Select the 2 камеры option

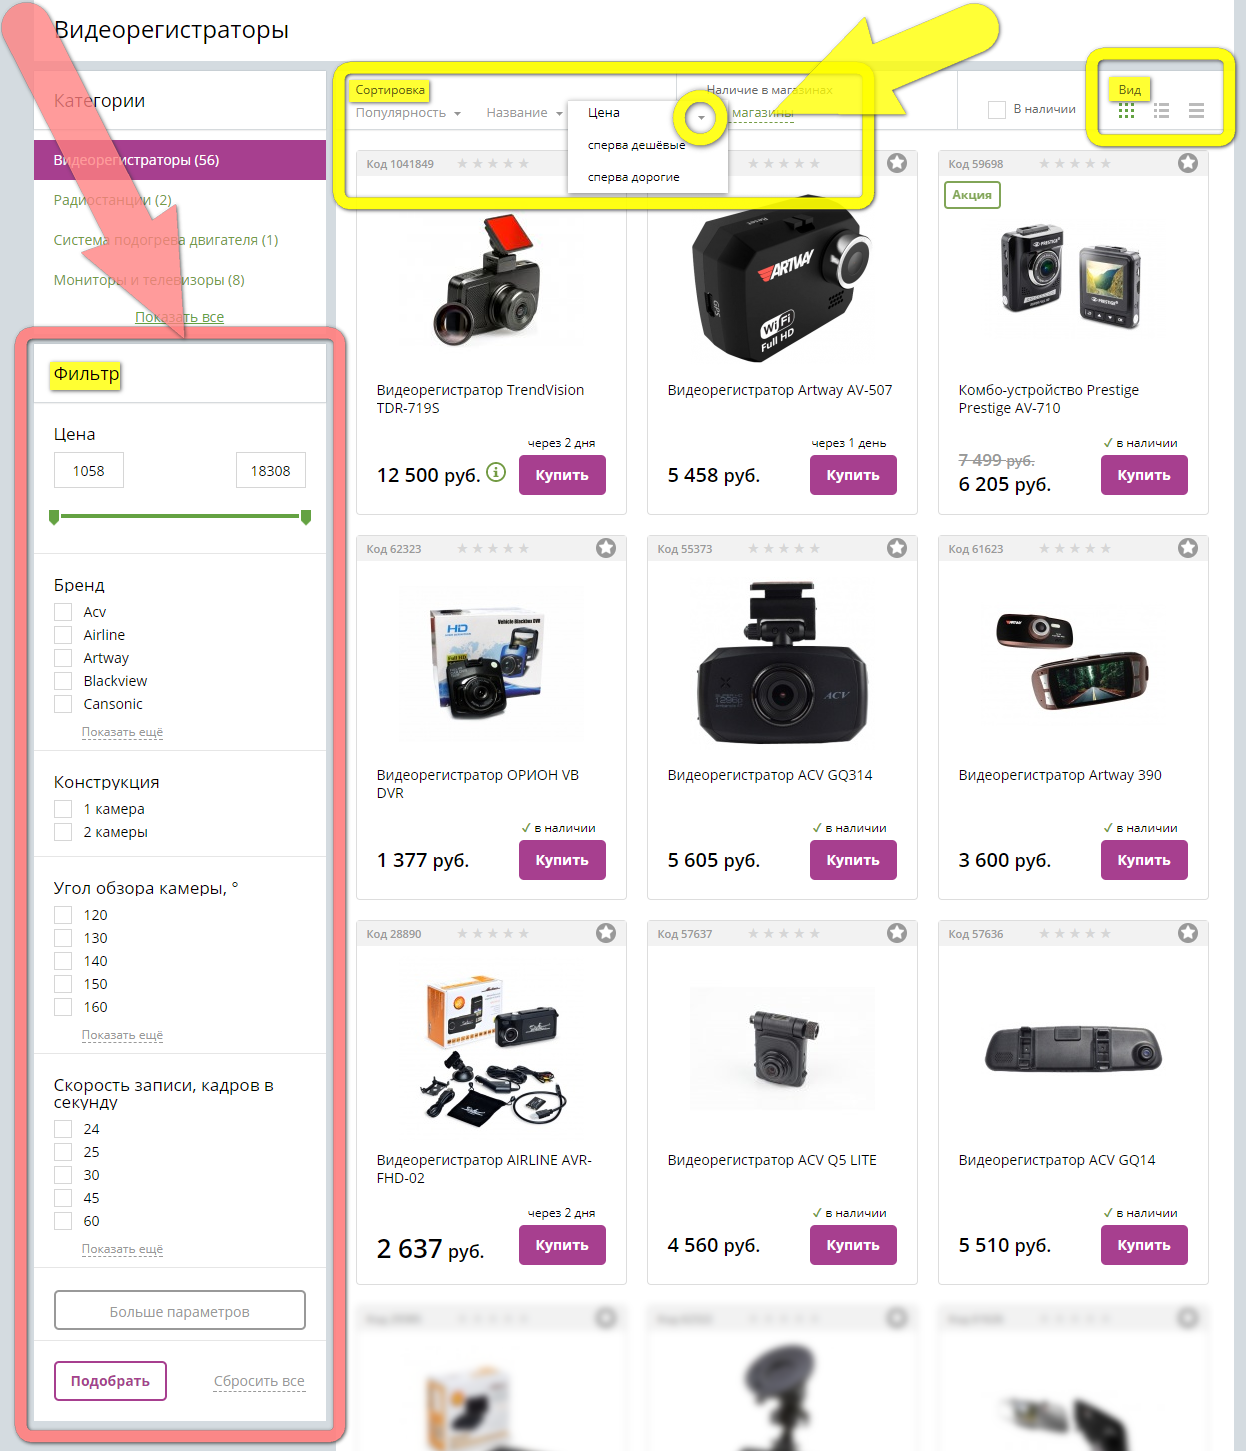[x=63, y=832]
